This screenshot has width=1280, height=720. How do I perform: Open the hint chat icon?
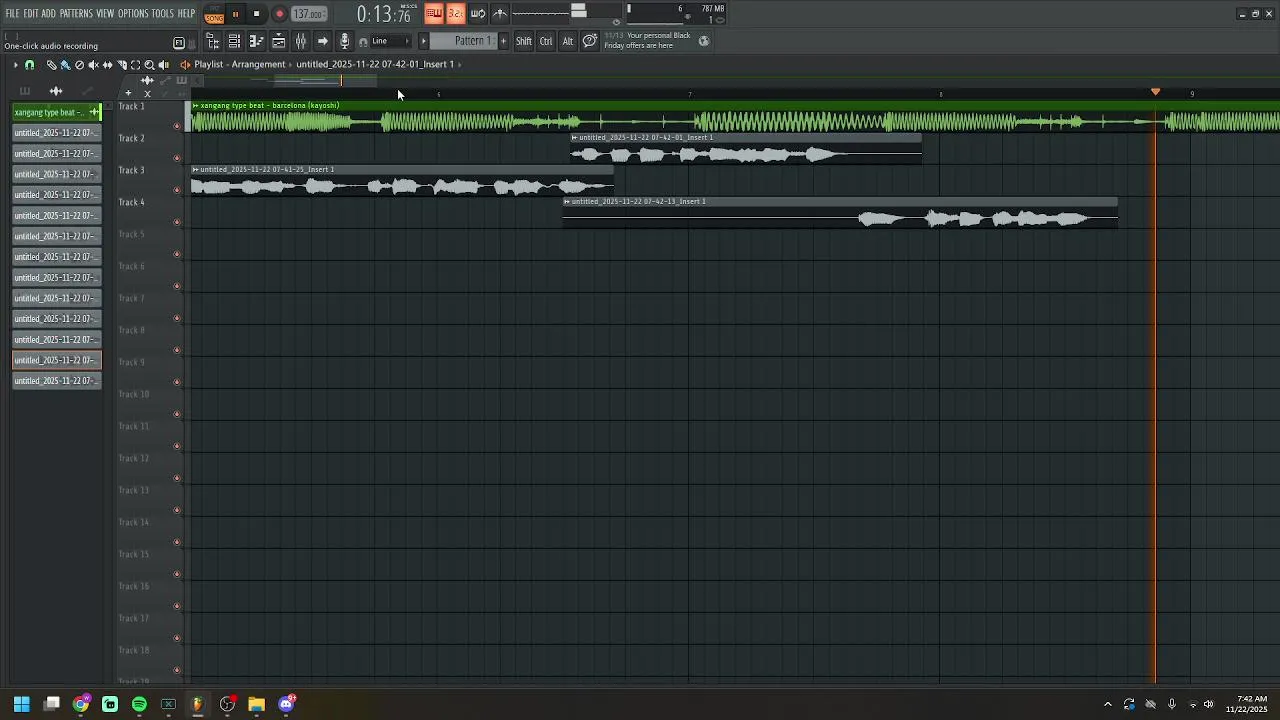(x=590, y=41)
